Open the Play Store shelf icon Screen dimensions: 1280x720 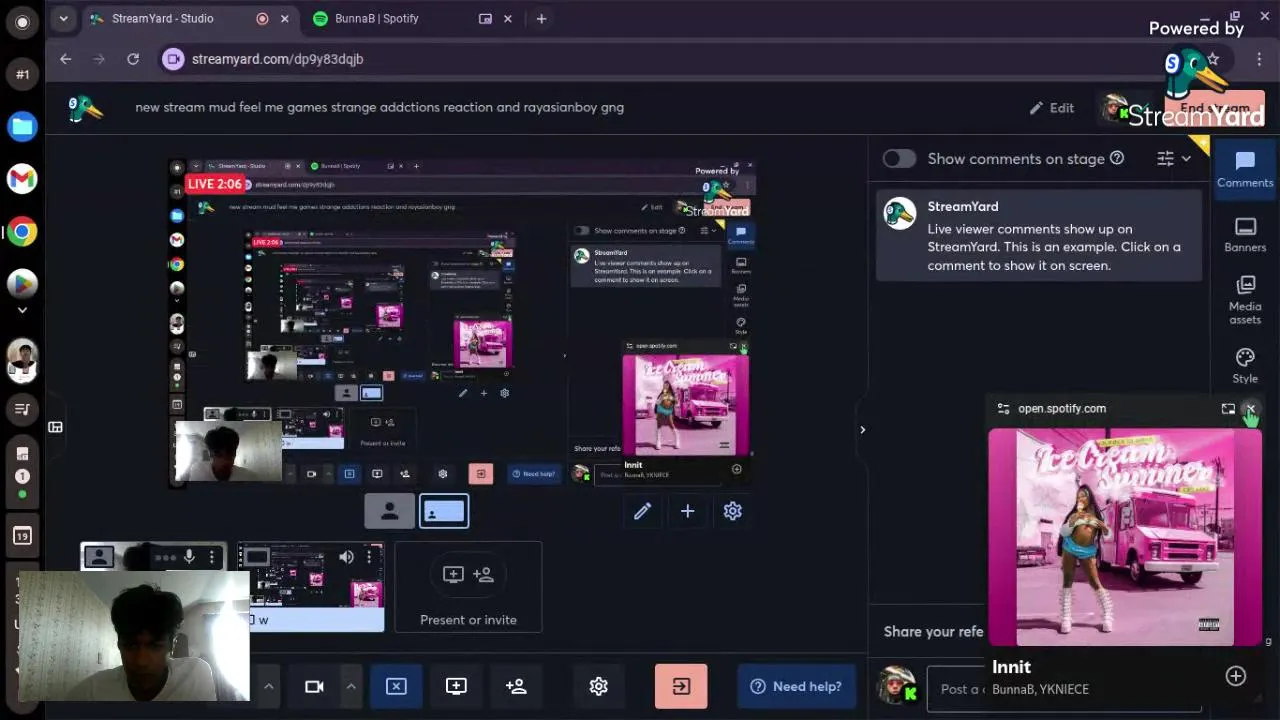click(22, 285)
